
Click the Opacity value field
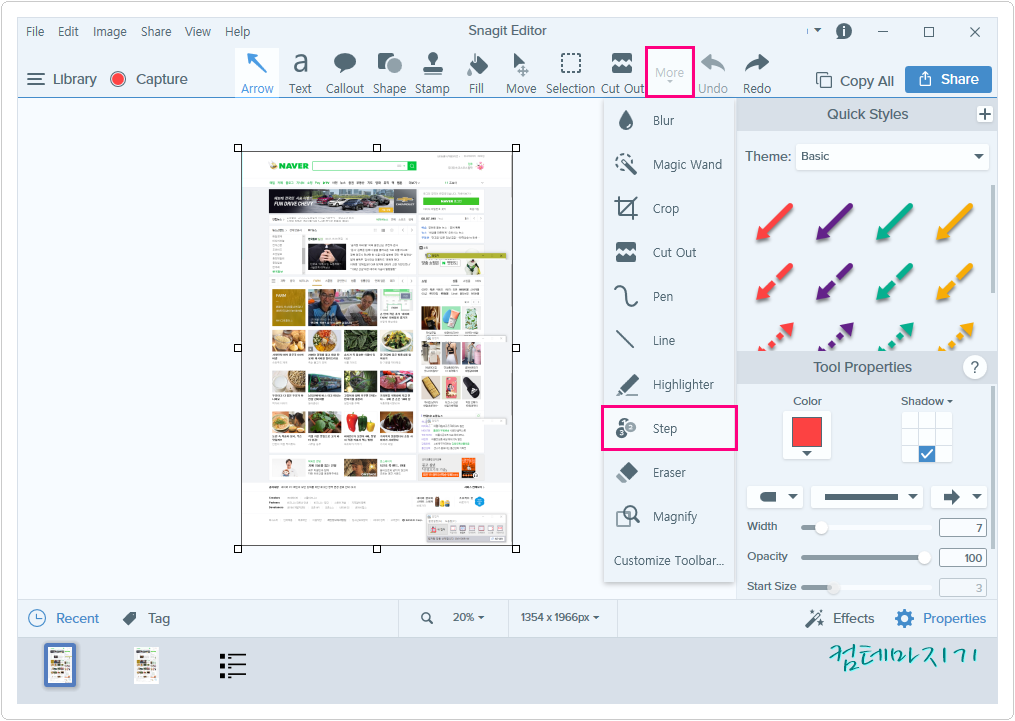[x=963, y=557]
